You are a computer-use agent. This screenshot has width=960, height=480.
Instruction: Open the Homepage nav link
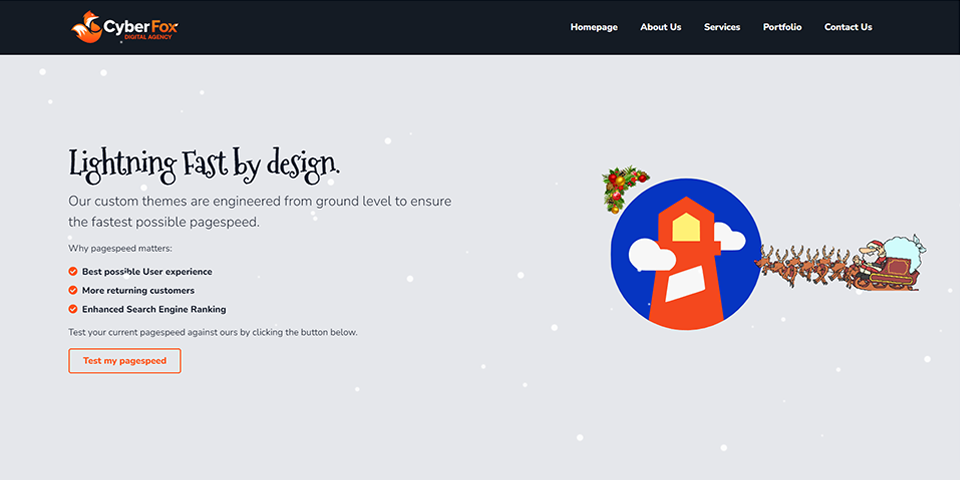pos(594,27)
